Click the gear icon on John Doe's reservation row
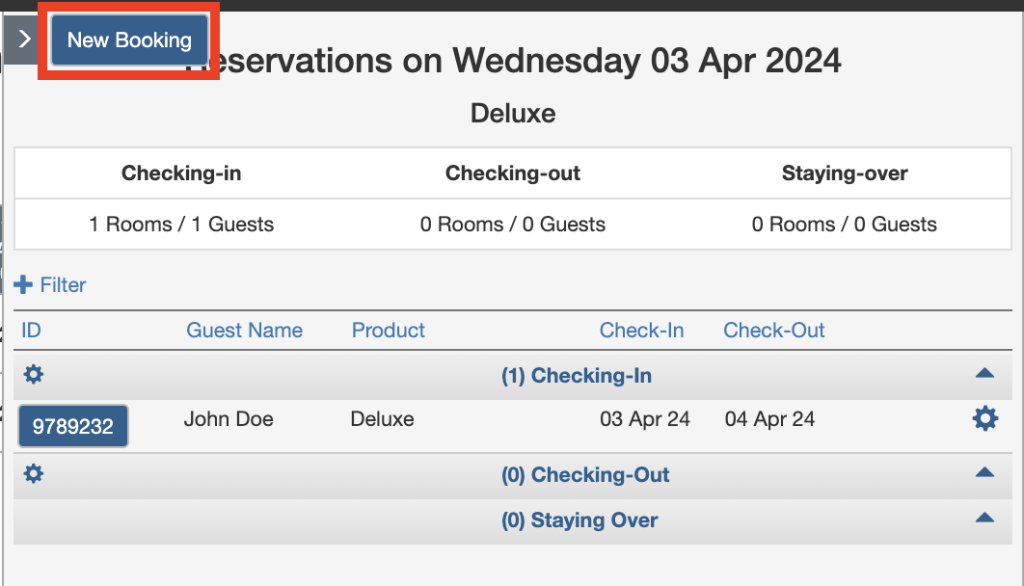Viewport: 1024px width, 586px height. click(985, 419)
